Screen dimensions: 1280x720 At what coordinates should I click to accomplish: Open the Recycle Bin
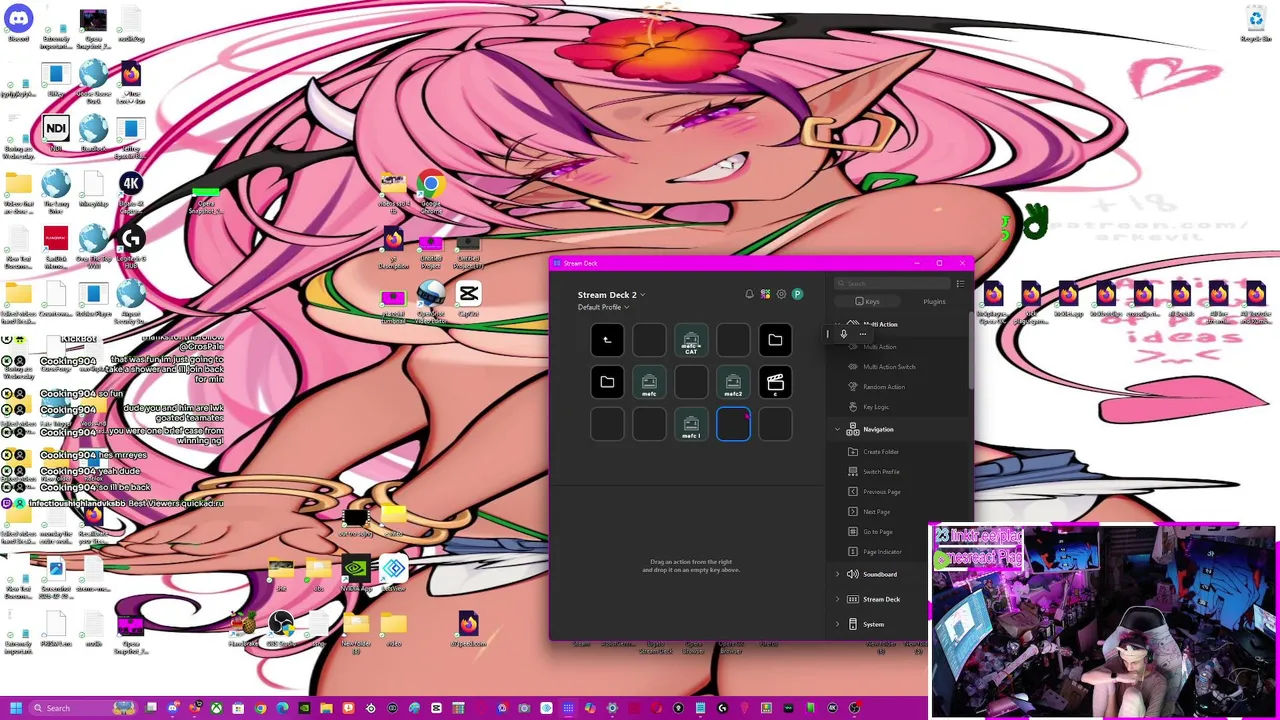[x=1256, y=24]
